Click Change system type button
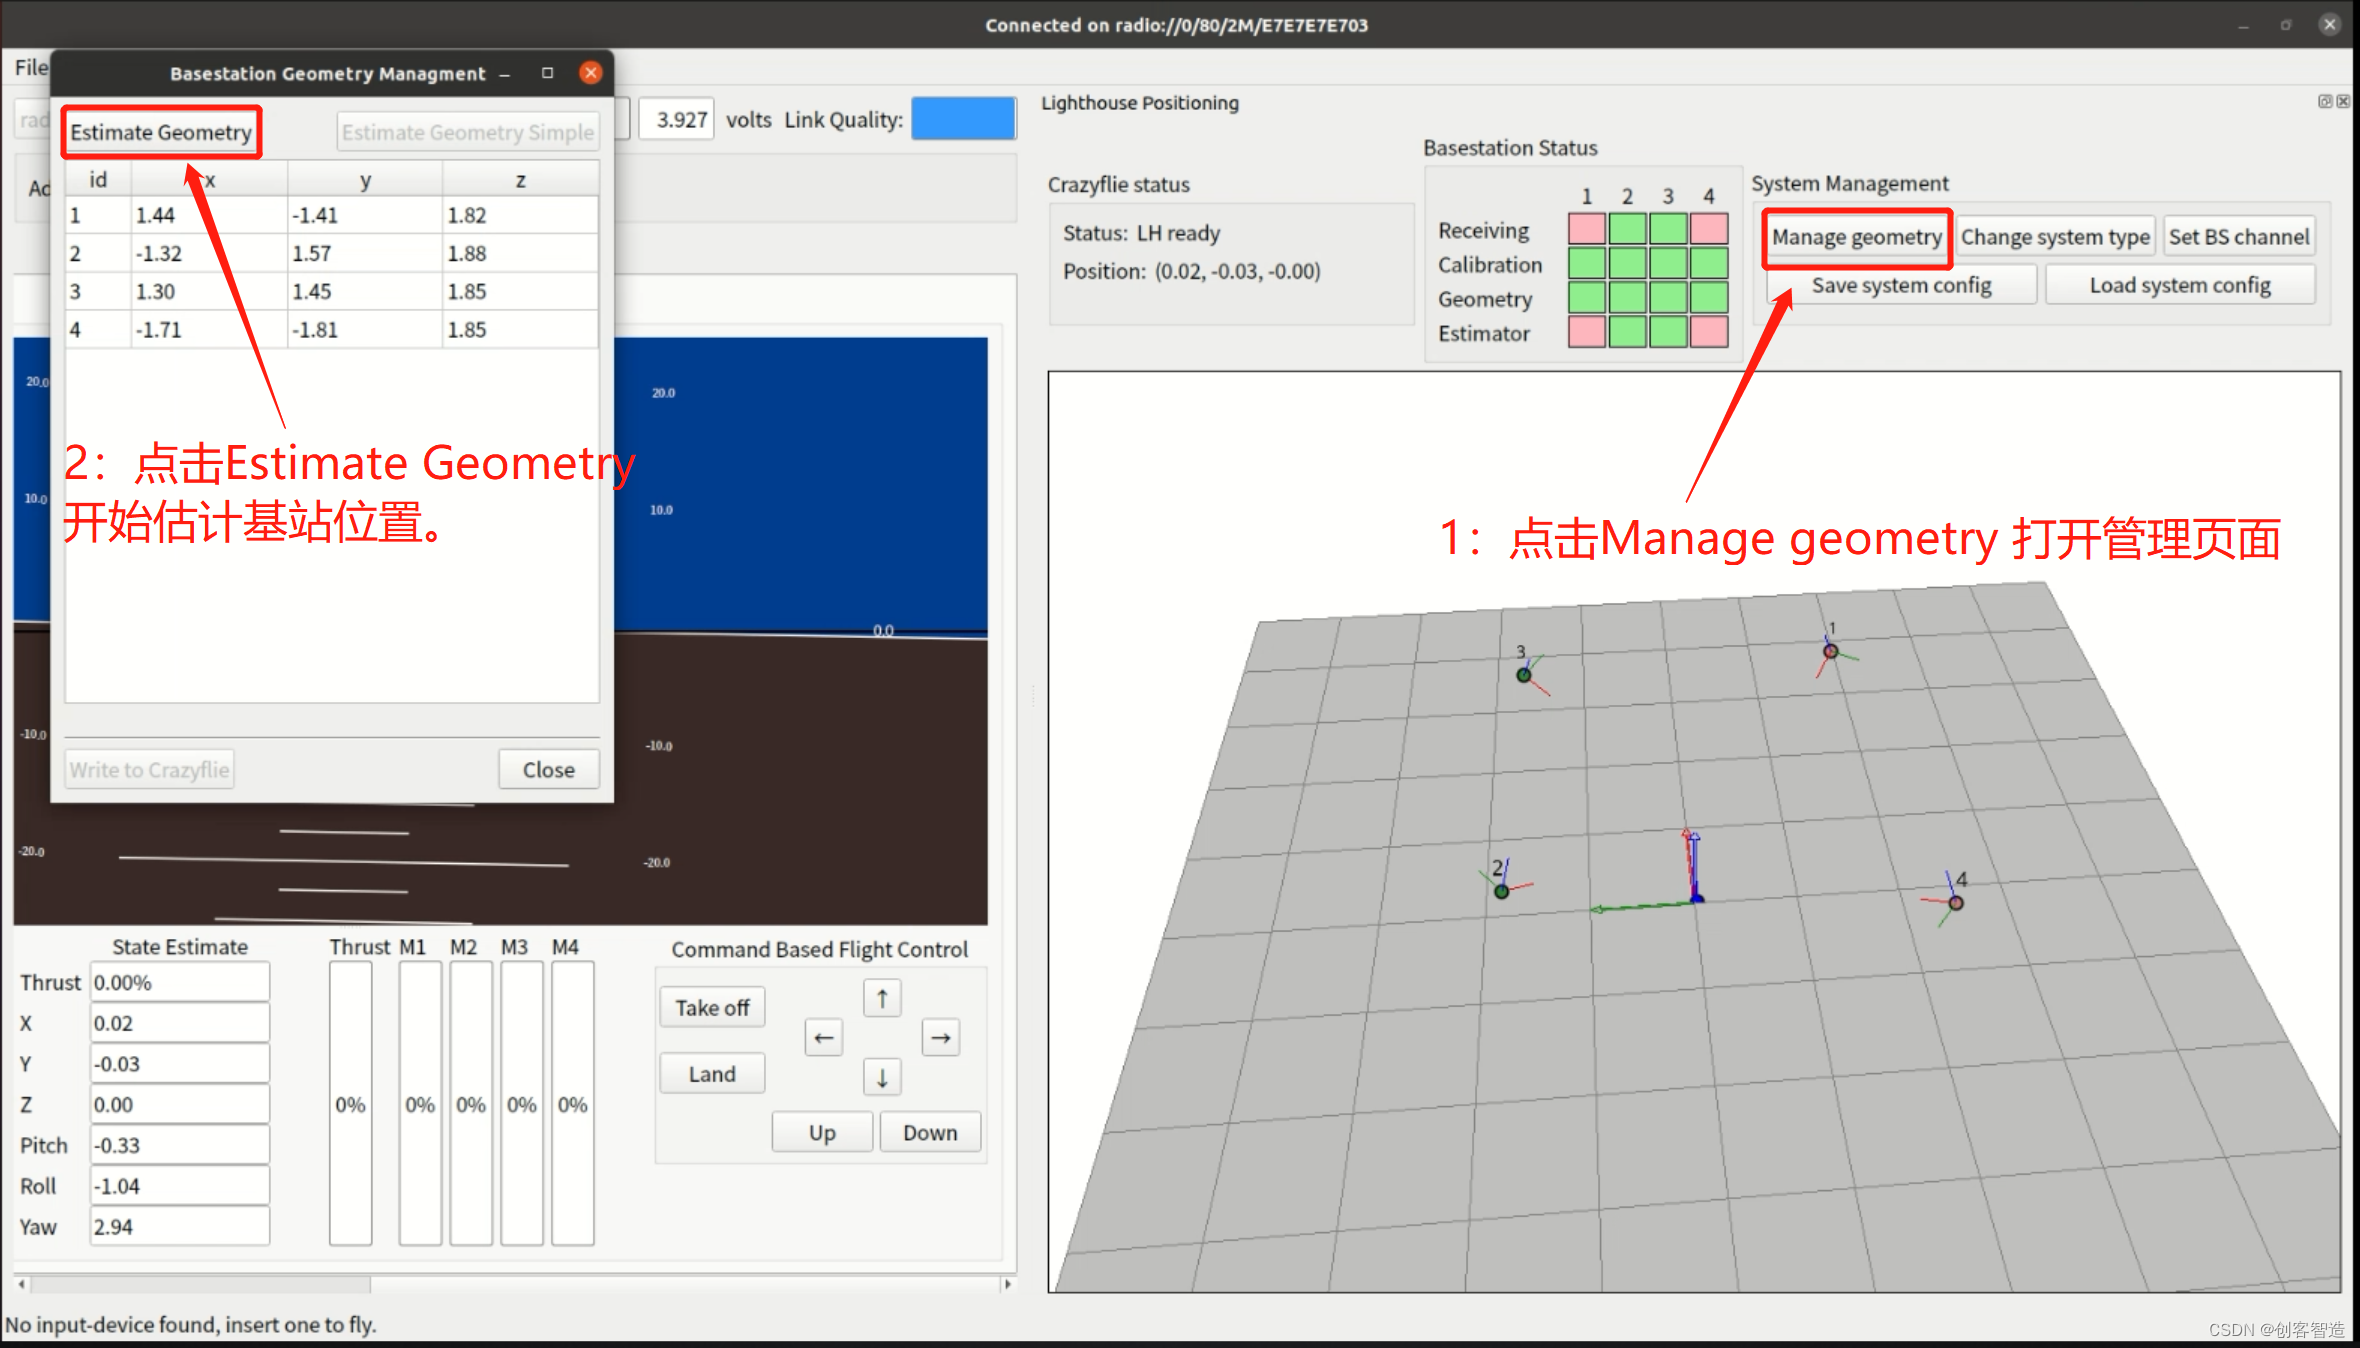This screenshot has height=1348, width=2360. click(2055, 237)
